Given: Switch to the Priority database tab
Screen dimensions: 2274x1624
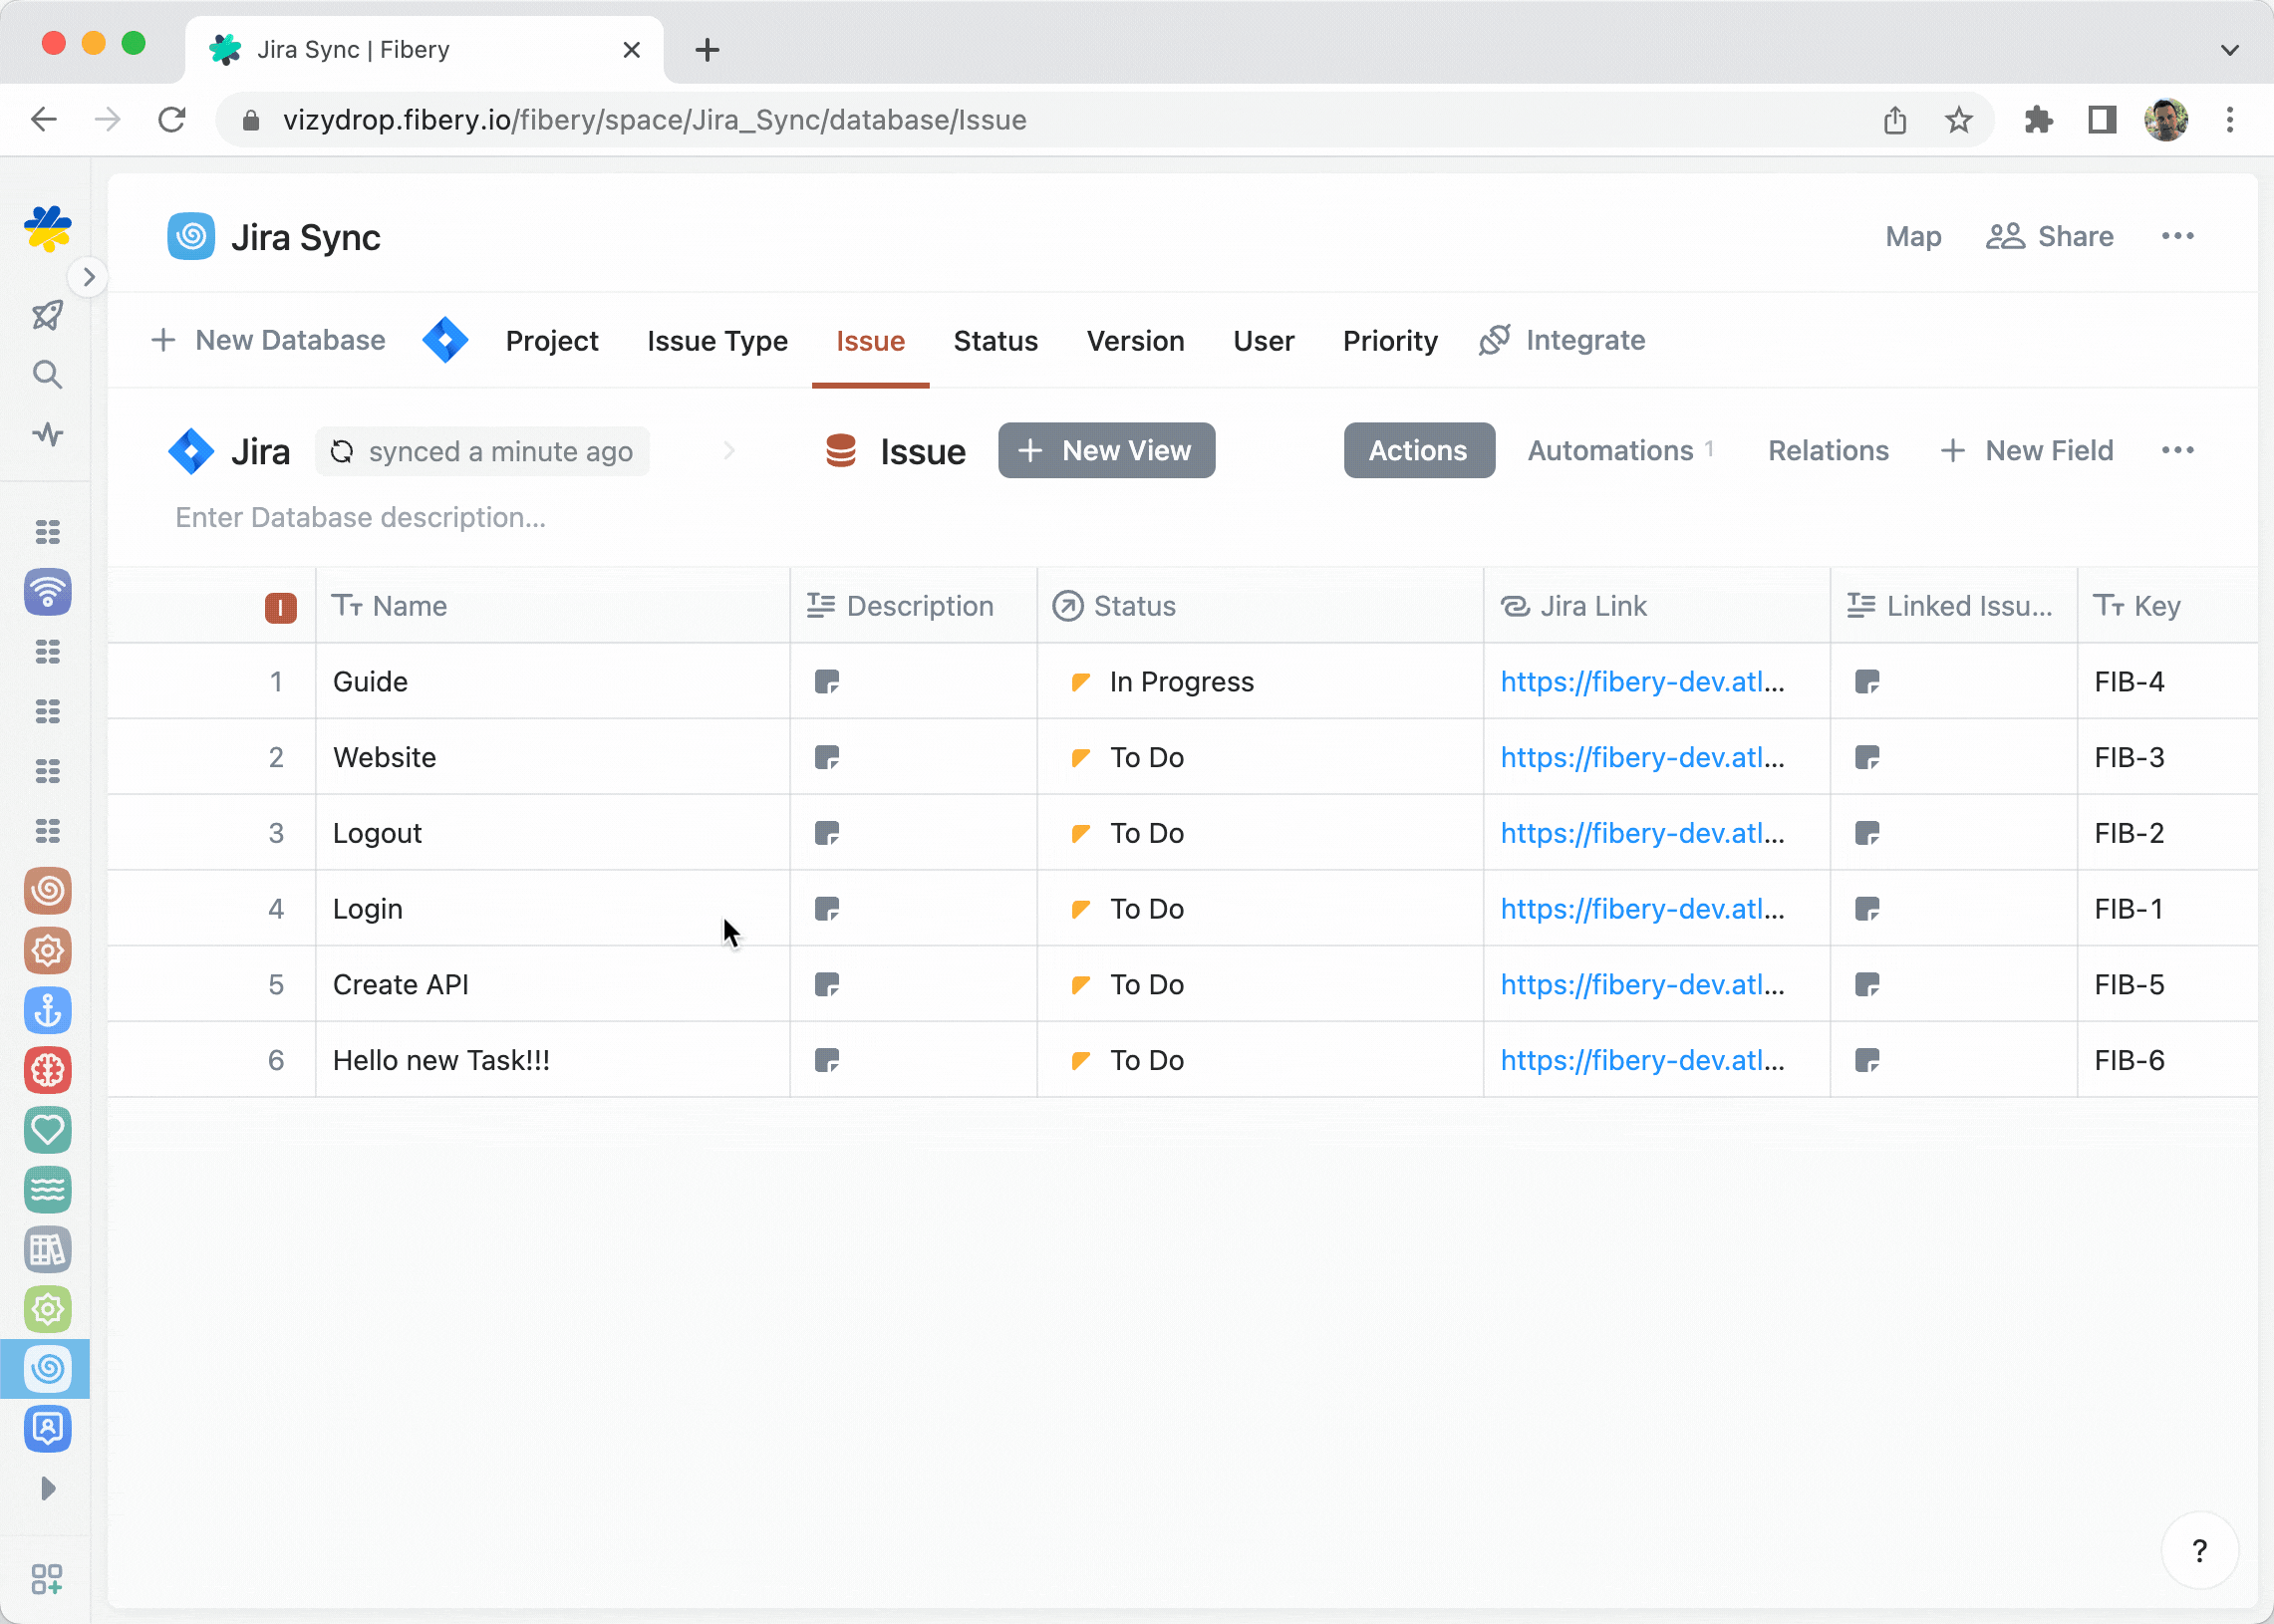Looking at the screenshot, I should point(1390,341).
